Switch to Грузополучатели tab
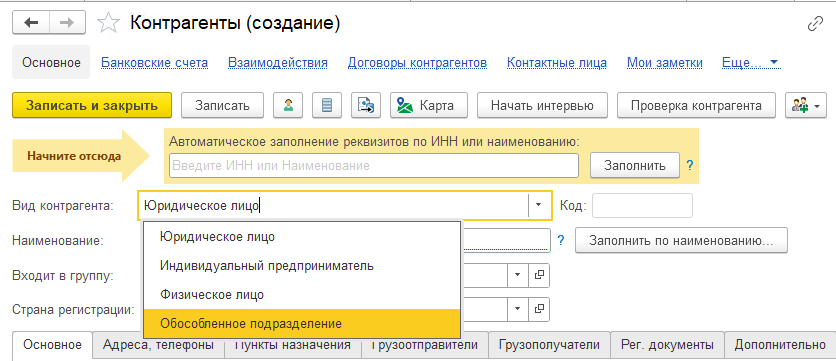 click(549, 345)
